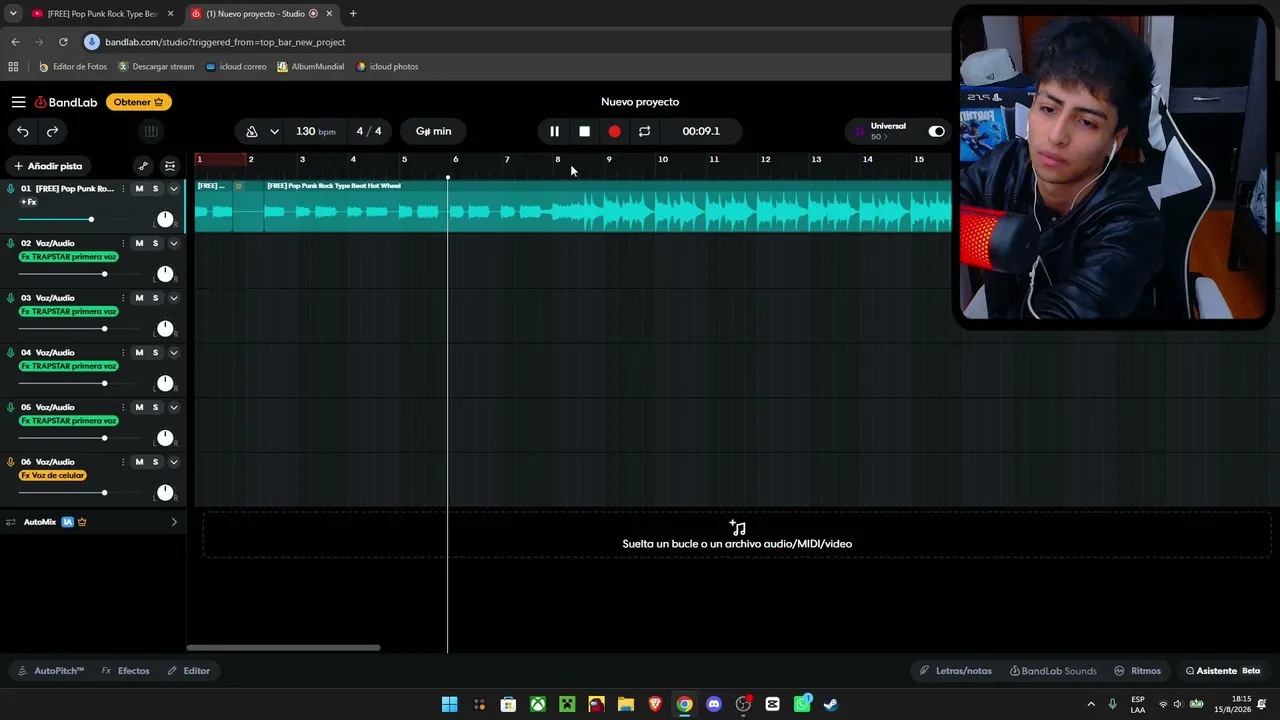Expand track 01 options chevron

tap(173, 189)
